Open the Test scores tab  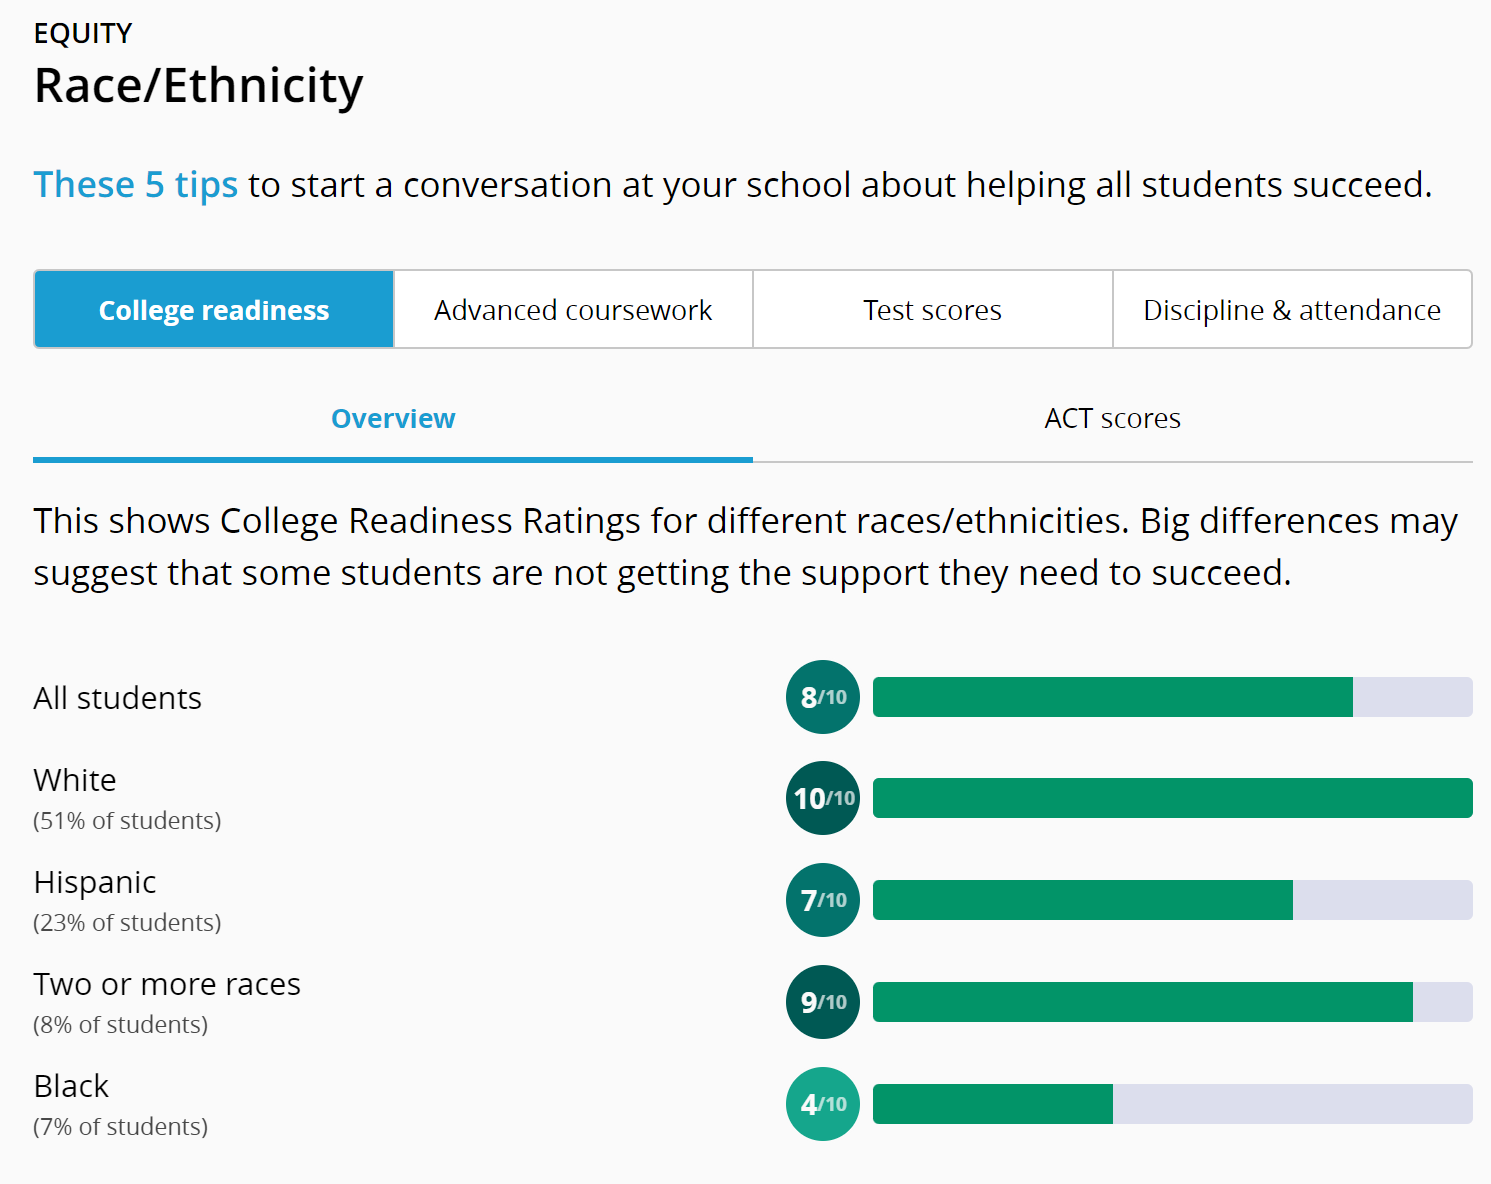tap(932, 310)
